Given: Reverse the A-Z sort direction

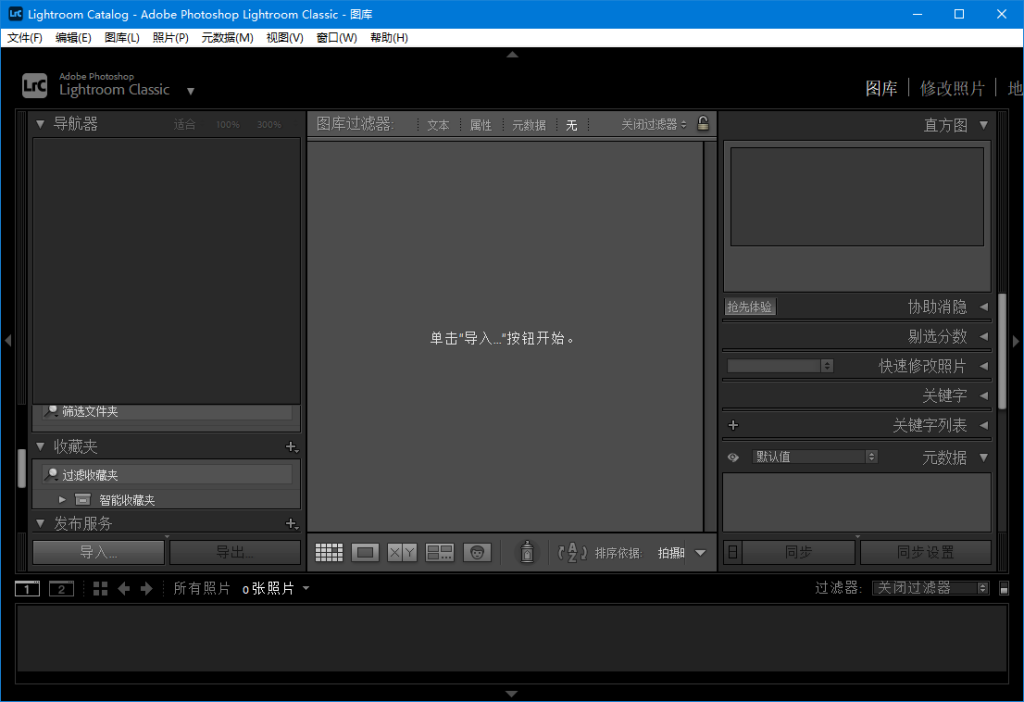Looking at the screenshot, I should [x=572, y=552].
